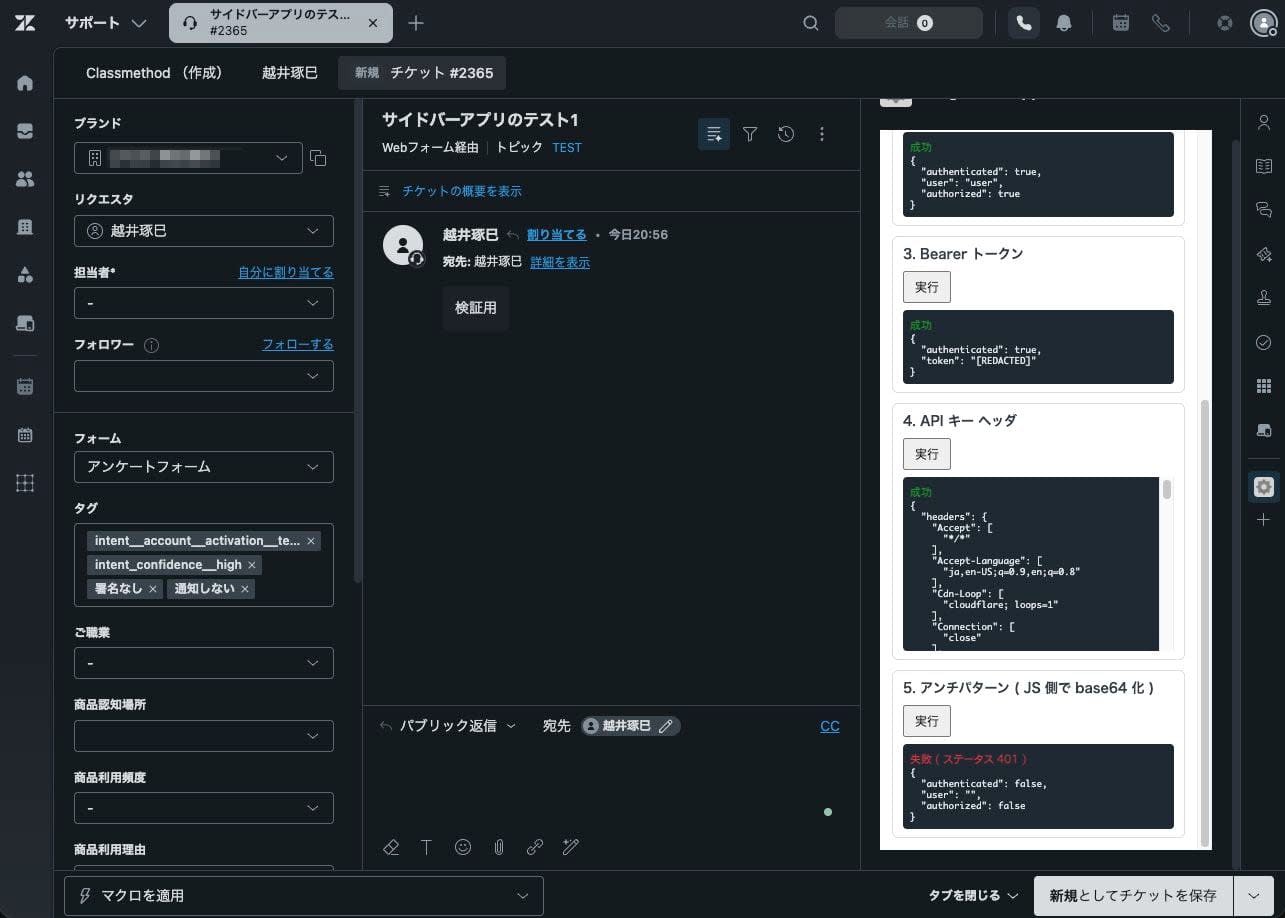Open the フォロワー dropdown
This screenshot has width=1285, height=918.
tap(204, 376)
